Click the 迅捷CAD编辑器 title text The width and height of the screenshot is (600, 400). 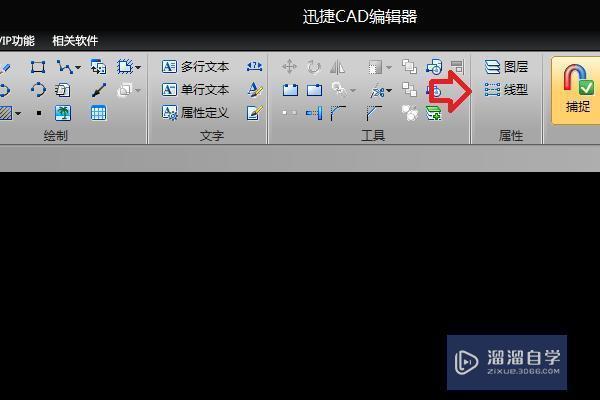(360, 17)
